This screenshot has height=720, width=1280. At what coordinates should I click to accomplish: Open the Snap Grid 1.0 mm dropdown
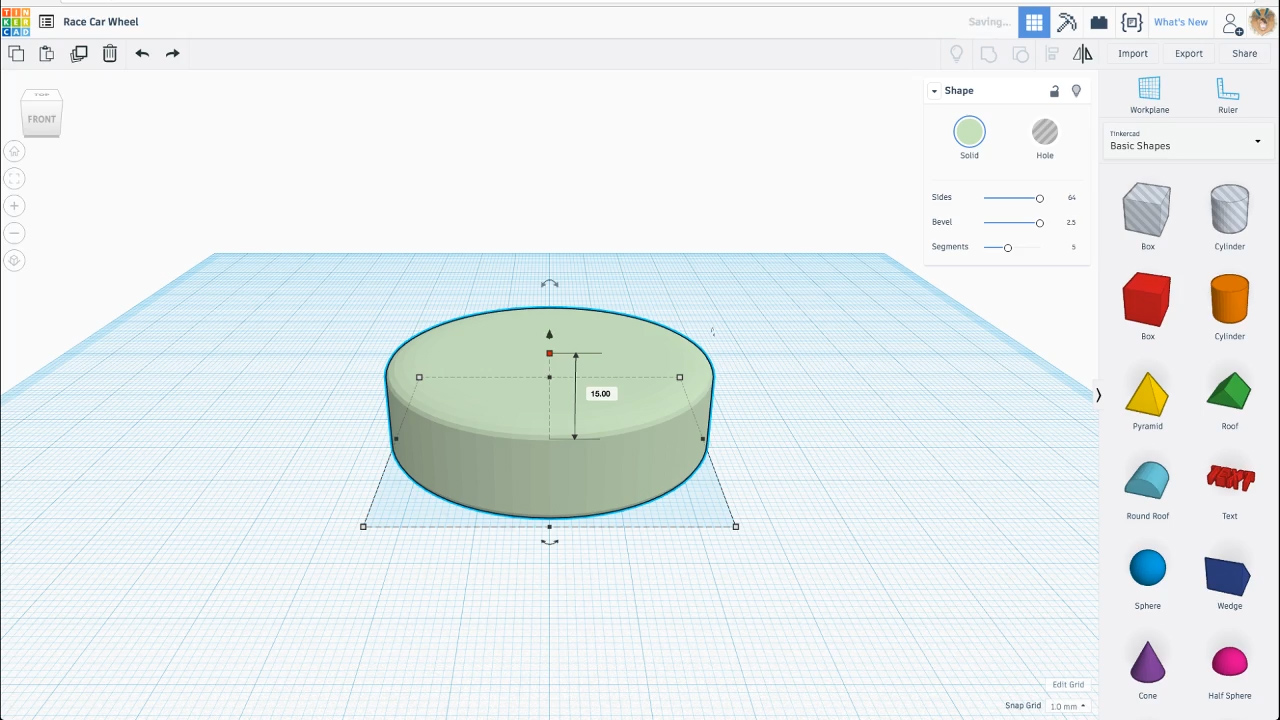(x=1066, y=706)
